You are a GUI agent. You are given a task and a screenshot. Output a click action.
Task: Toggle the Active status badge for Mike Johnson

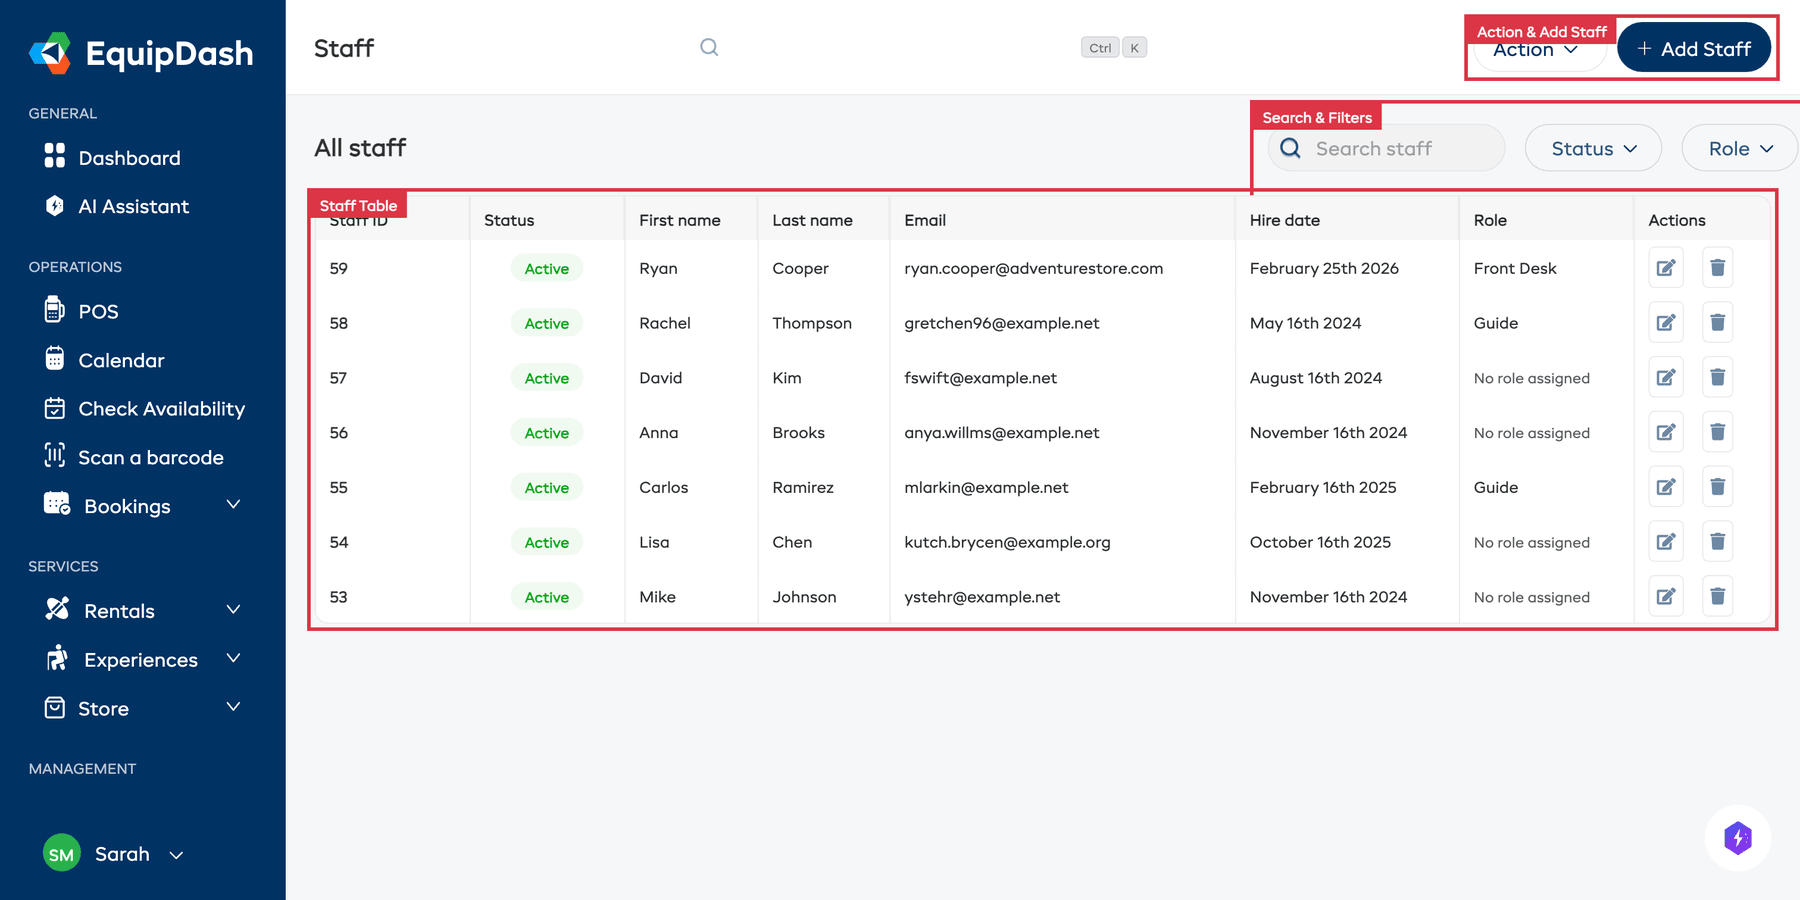pos(546,596)
